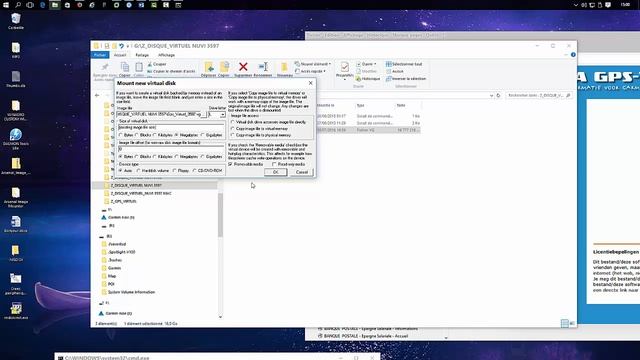
Task: Open the Fichier ribbon tab
Action: coord(100,55)
